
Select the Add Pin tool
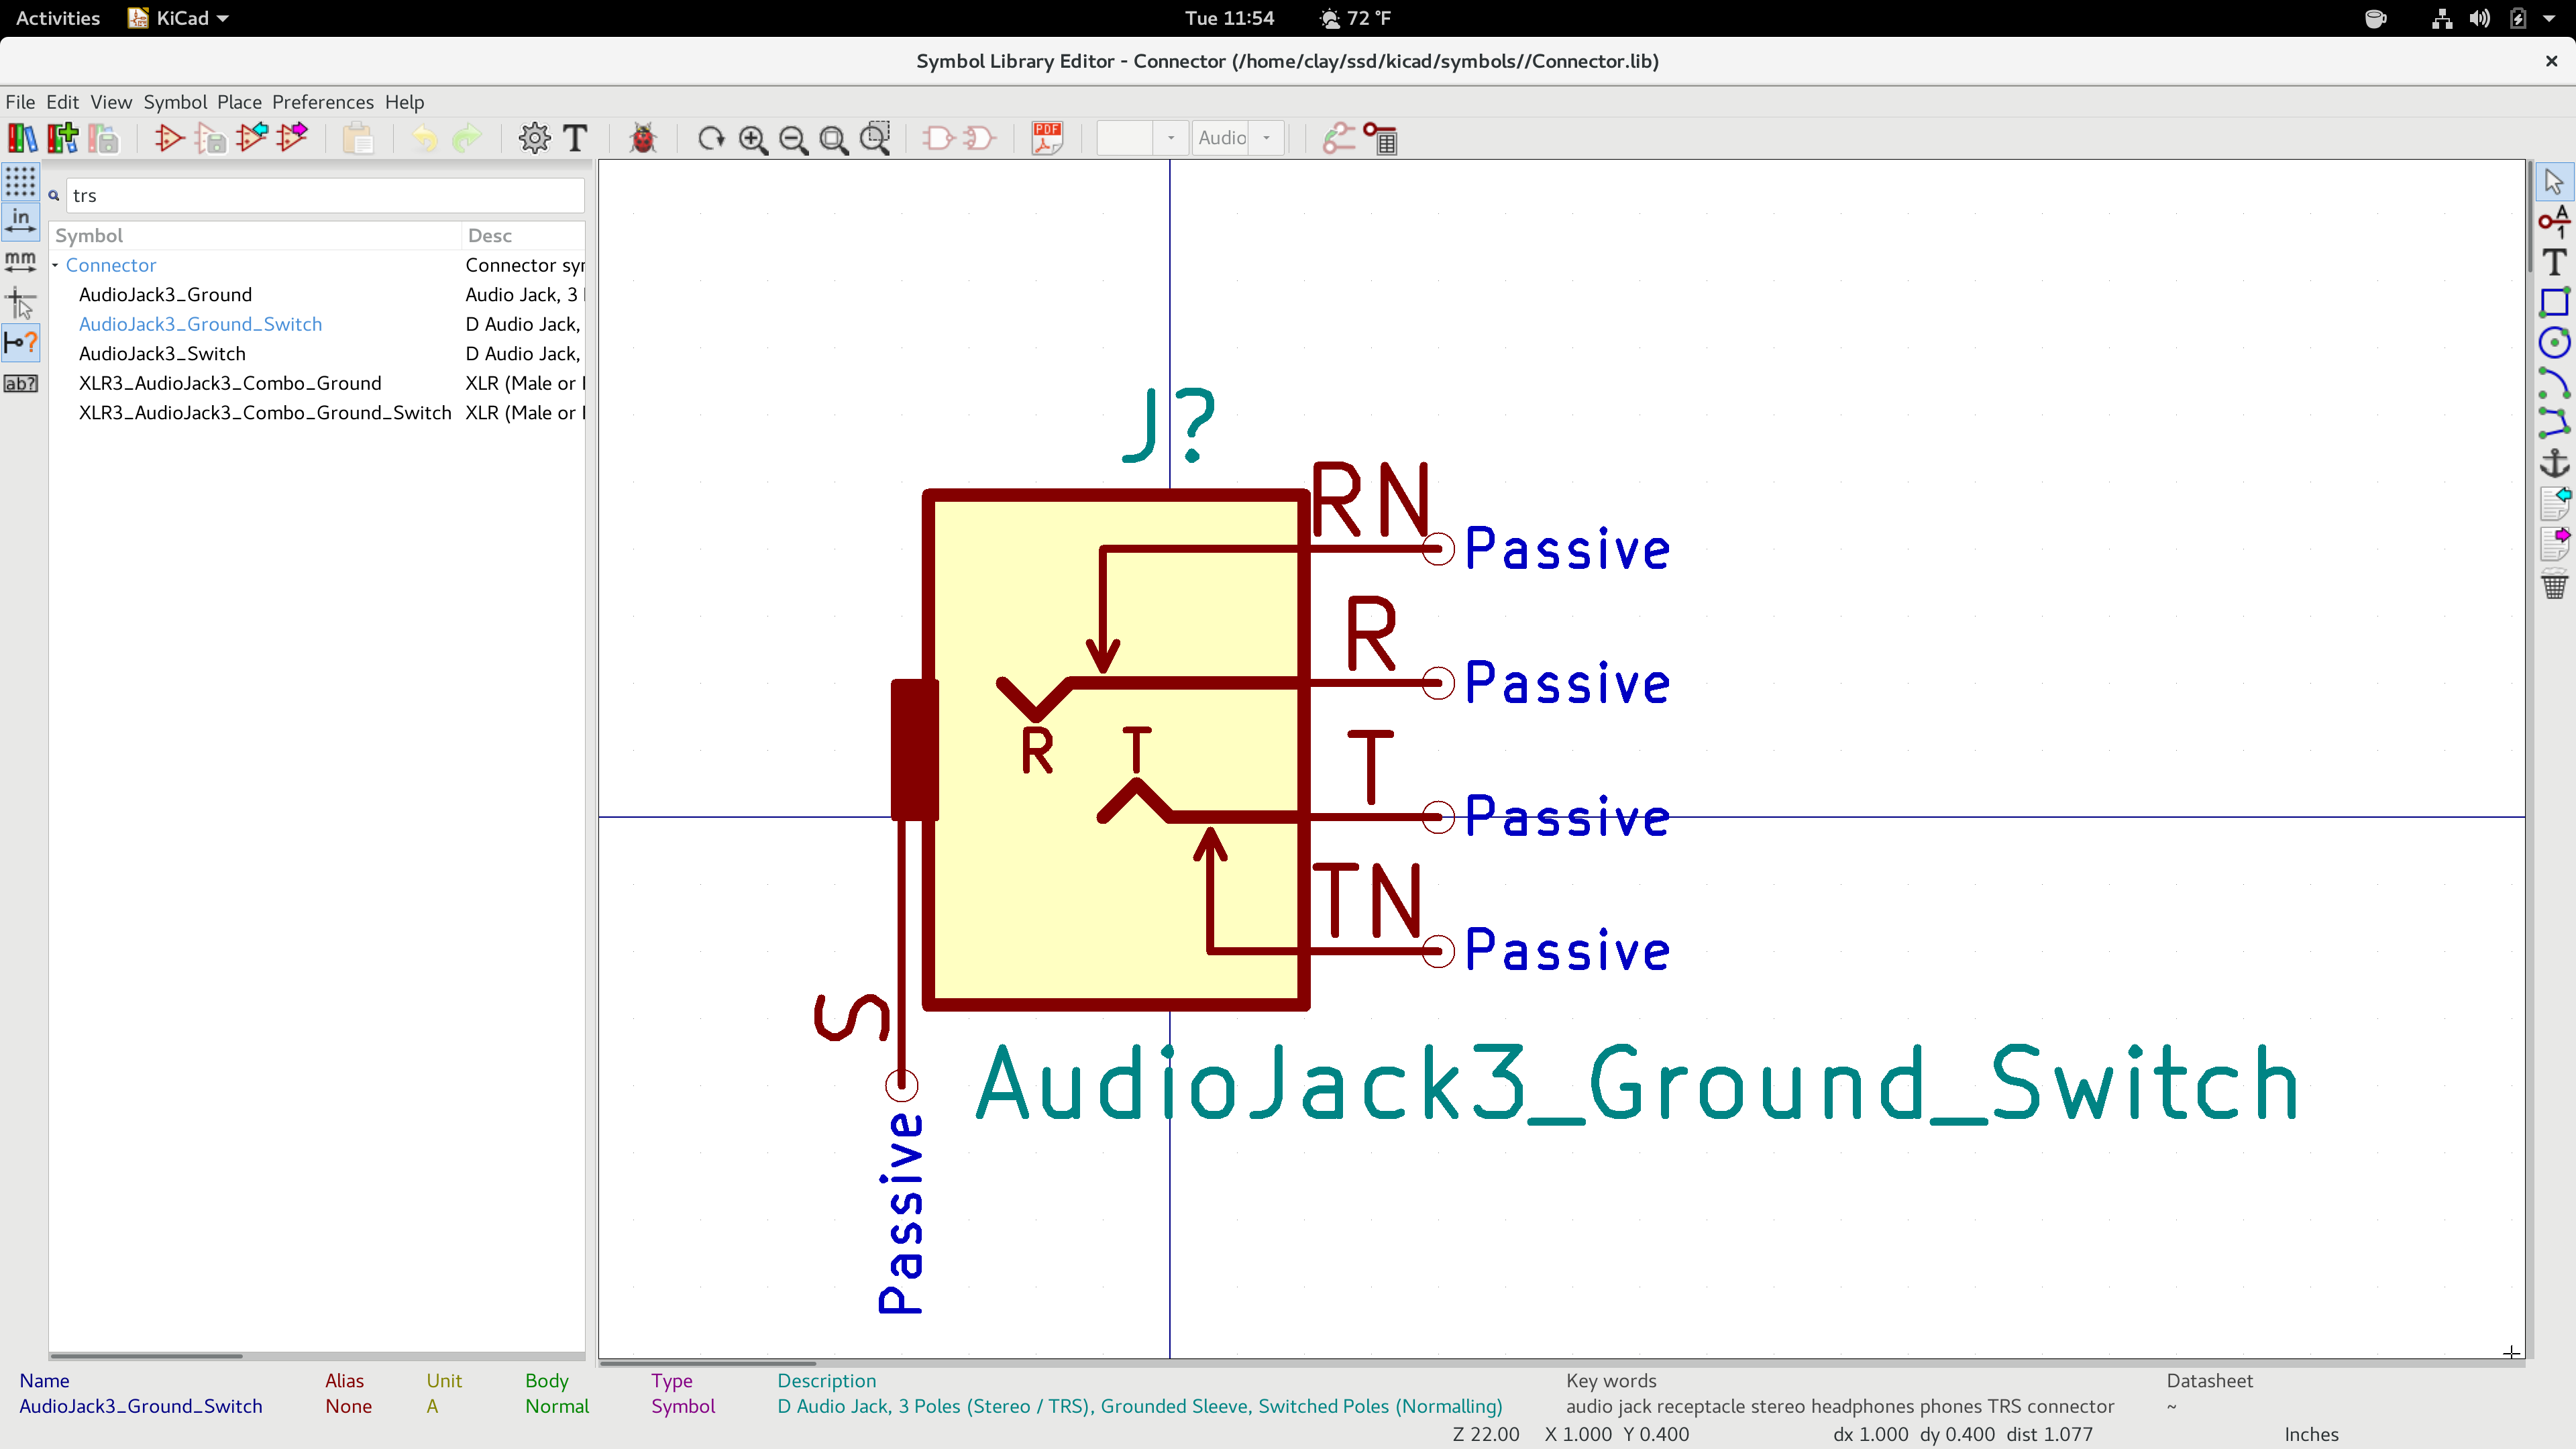coord(2556,223)
